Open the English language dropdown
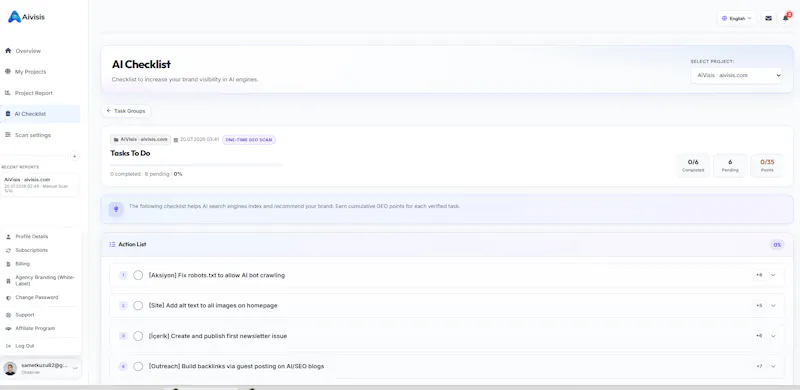The height and width of the screenshot is (390, 800). (x=736, y=18)
